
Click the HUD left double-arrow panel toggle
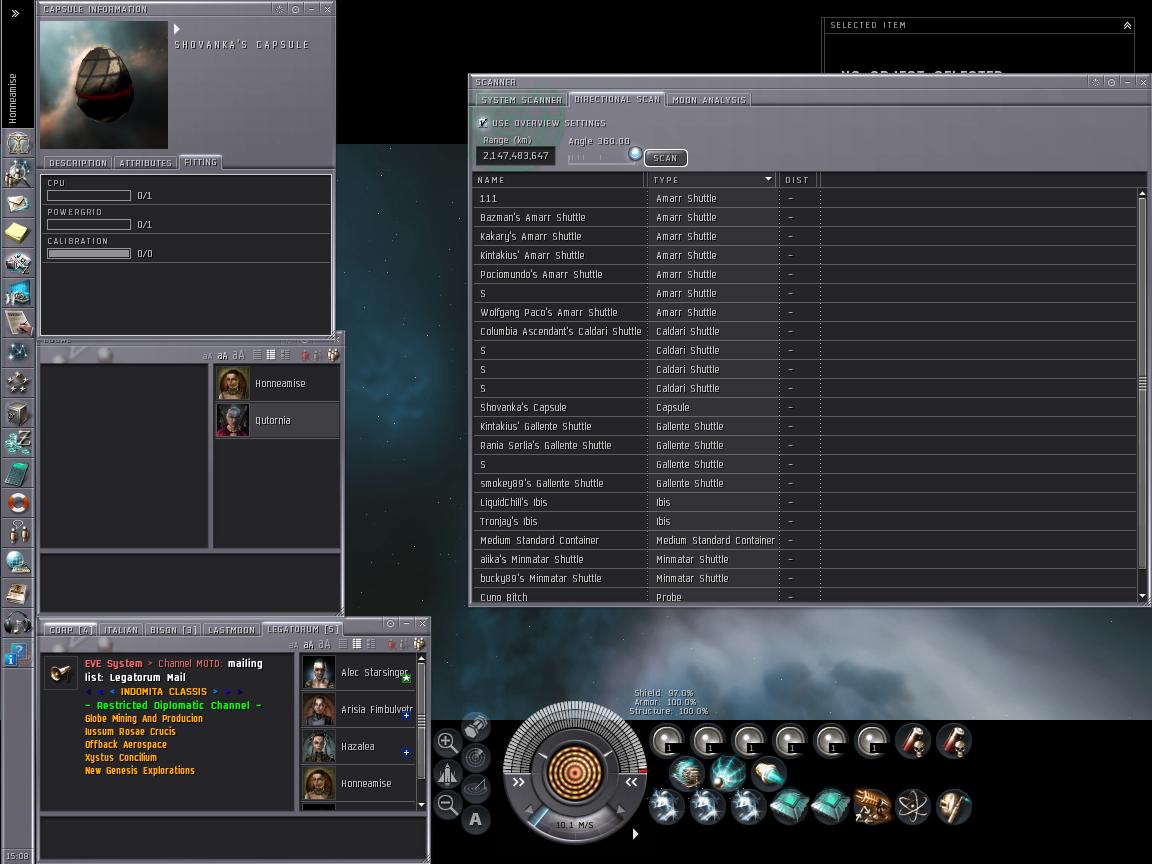[519, 782]
